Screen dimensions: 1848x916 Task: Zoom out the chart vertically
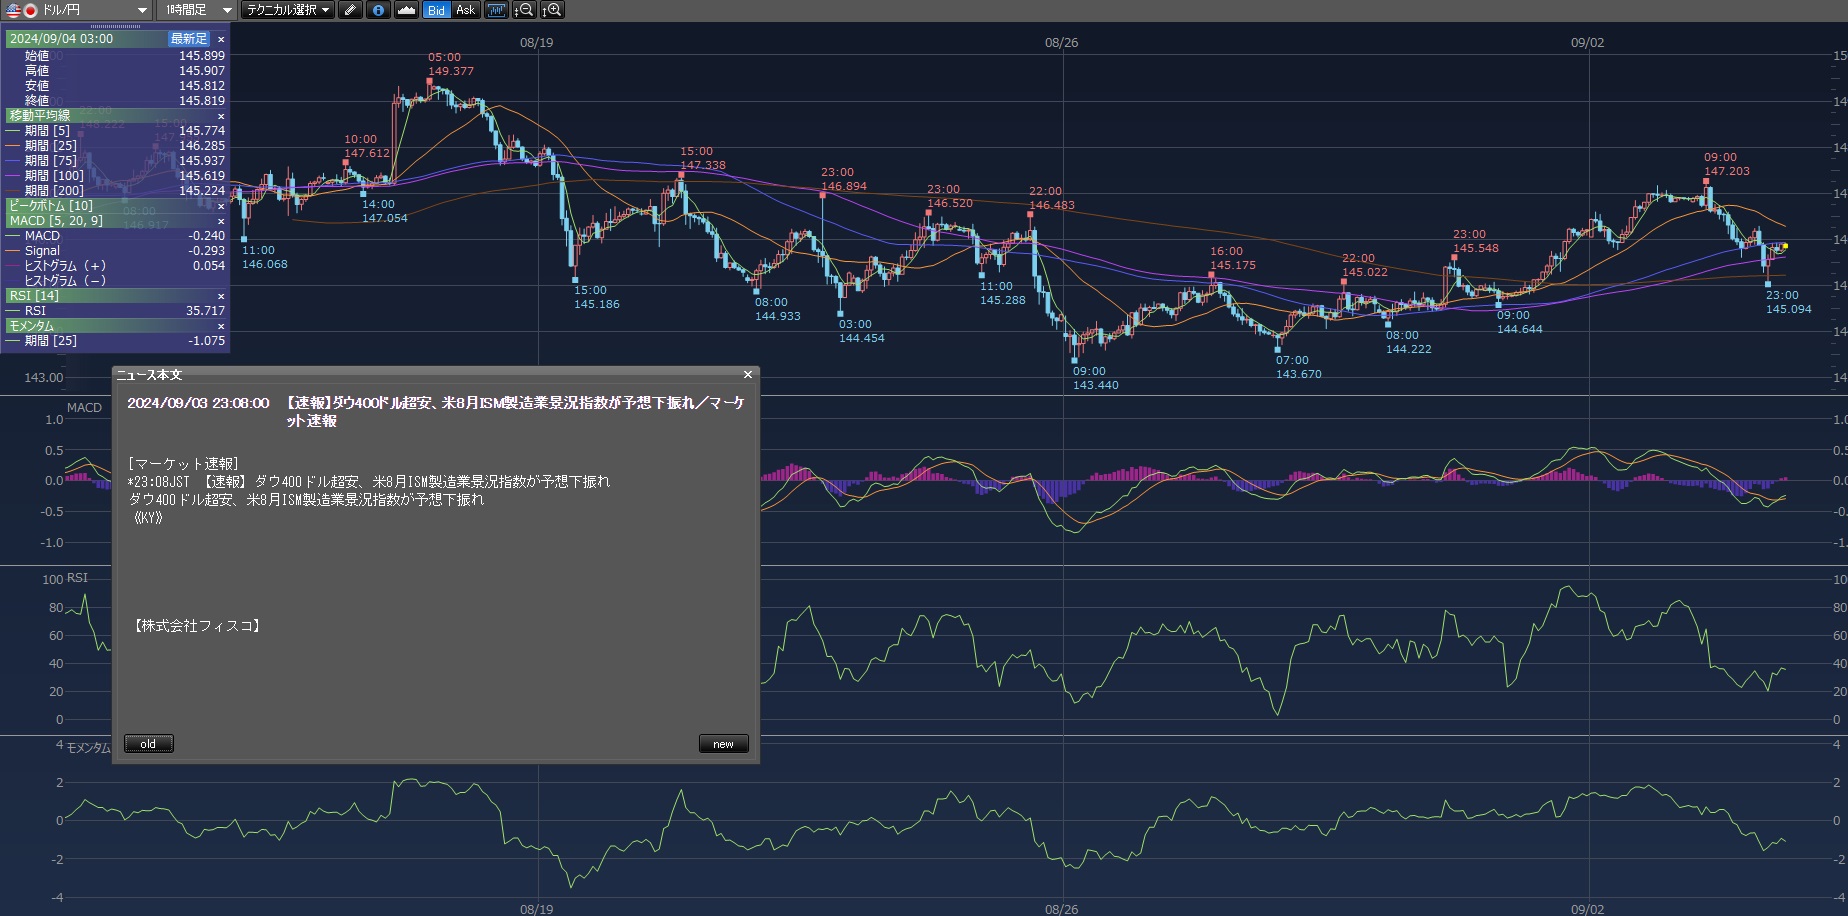pyautogui.click(x=523, y=10)
